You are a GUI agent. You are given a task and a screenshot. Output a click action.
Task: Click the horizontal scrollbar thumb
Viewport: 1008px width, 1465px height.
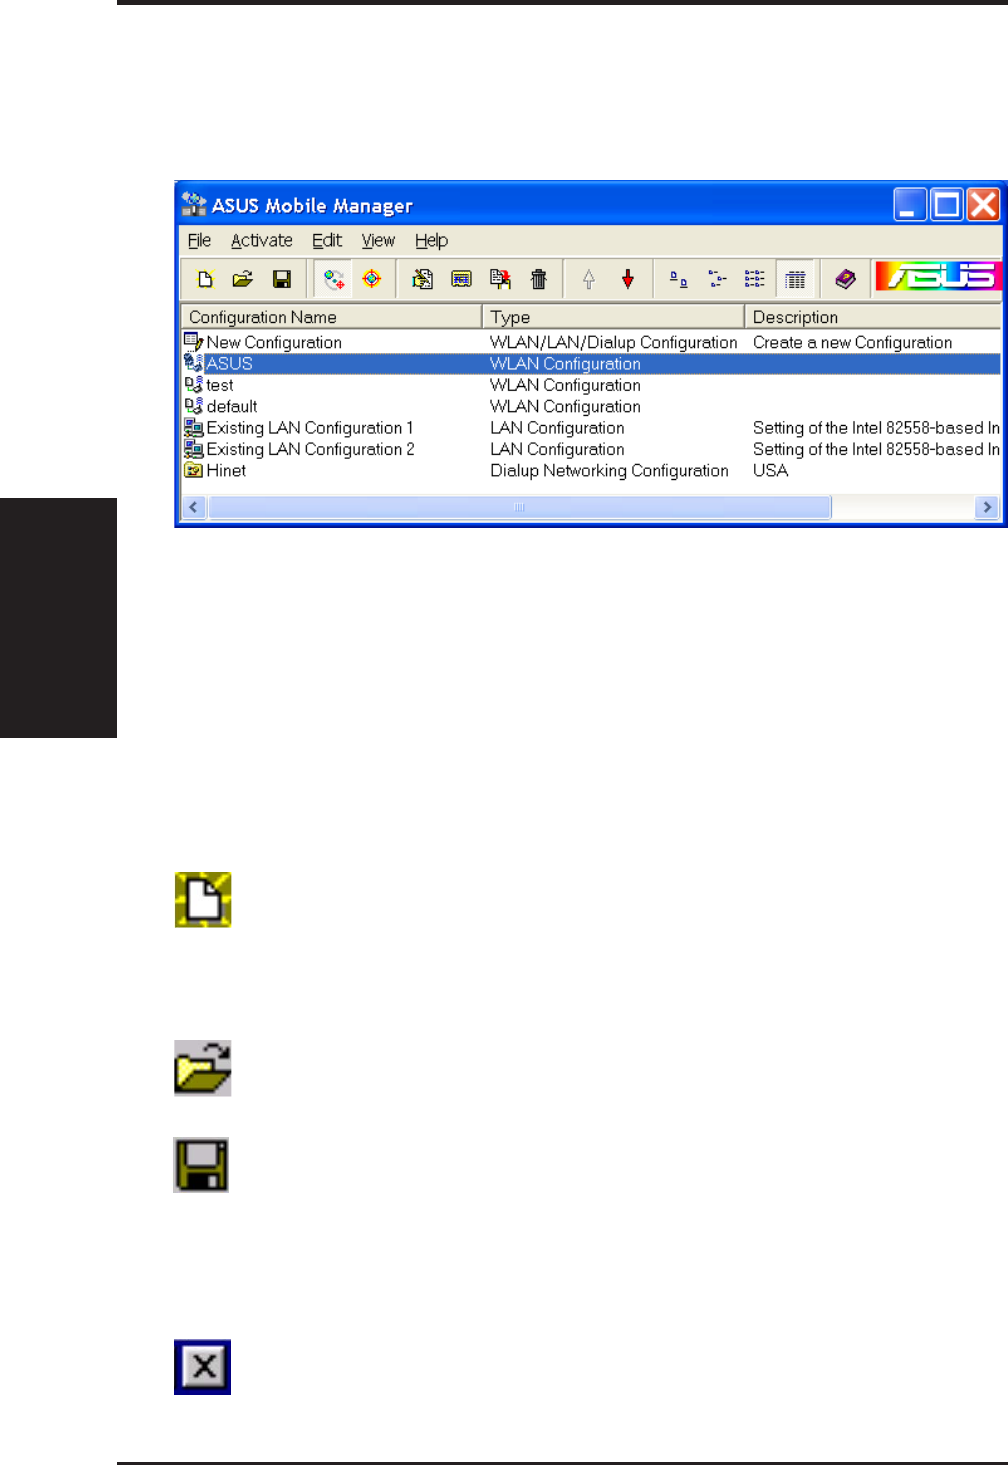point(519,507)
